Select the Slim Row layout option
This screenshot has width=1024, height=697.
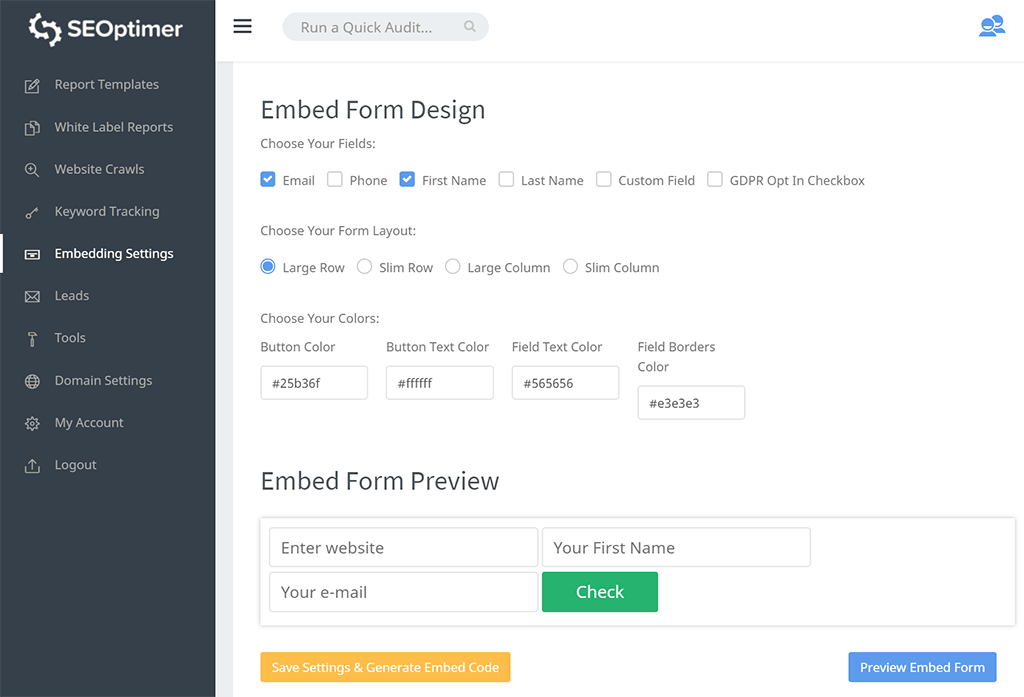coord(365,267)
